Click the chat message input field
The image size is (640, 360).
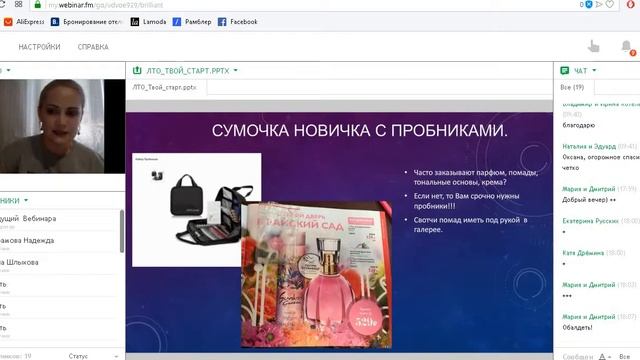tap(578, 357)
